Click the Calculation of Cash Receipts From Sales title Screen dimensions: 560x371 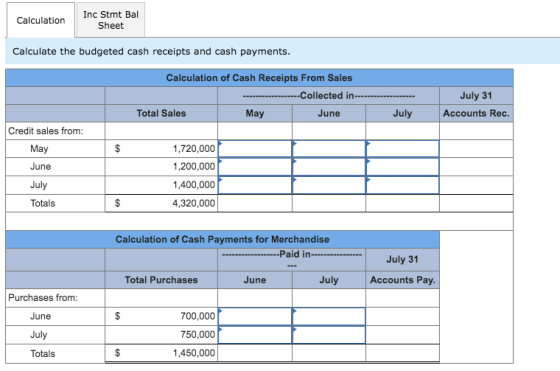click(259, 78)
